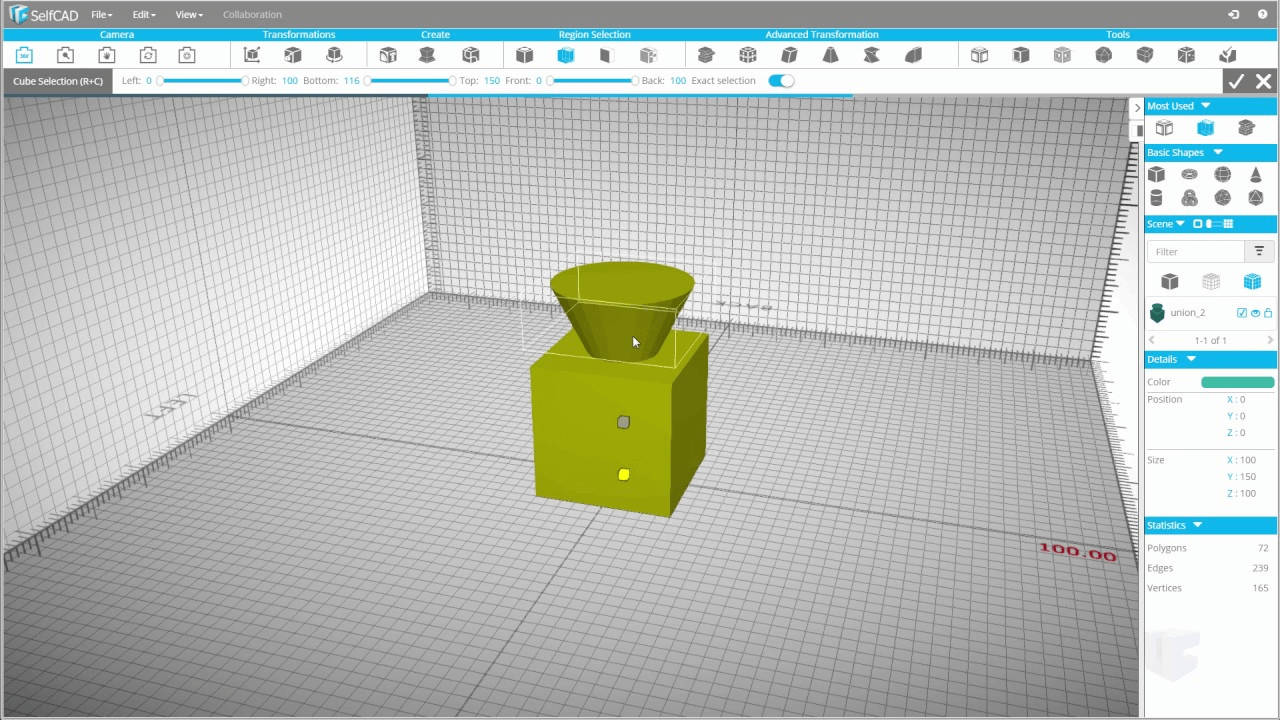The height and width of the screenshot is (720, 1280).
Task: Select the taper tool in Advanced Transformation
Action: pos(830,55)
